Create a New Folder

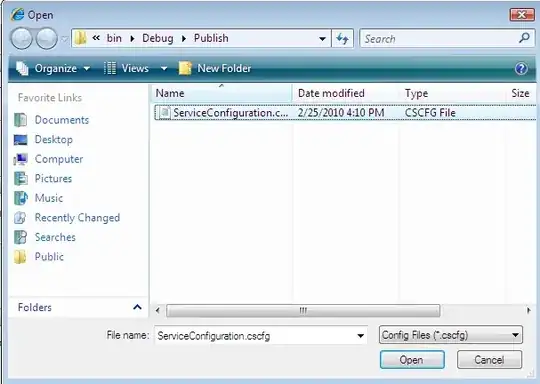tap(215, 68)
